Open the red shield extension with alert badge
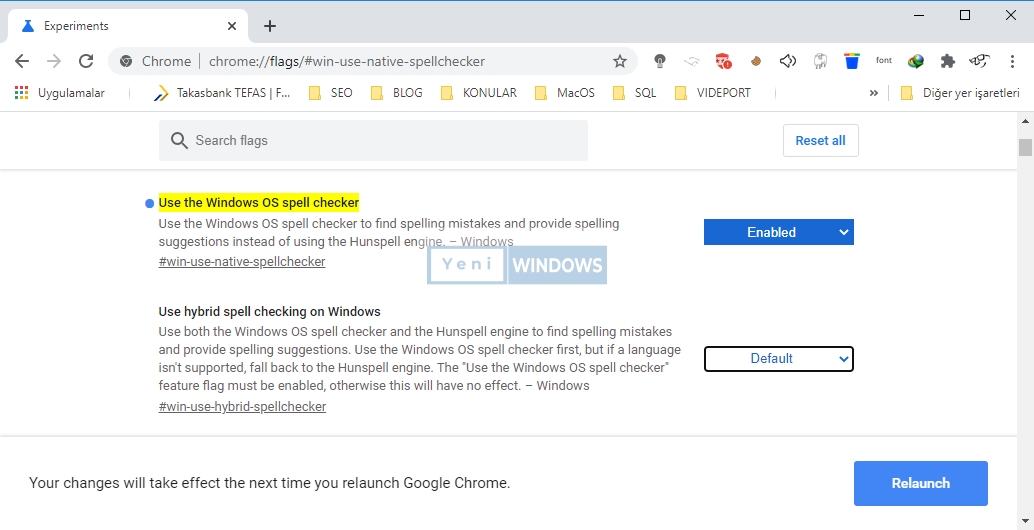Screen dimensions: 1034x530 click(x=724, y=61)
